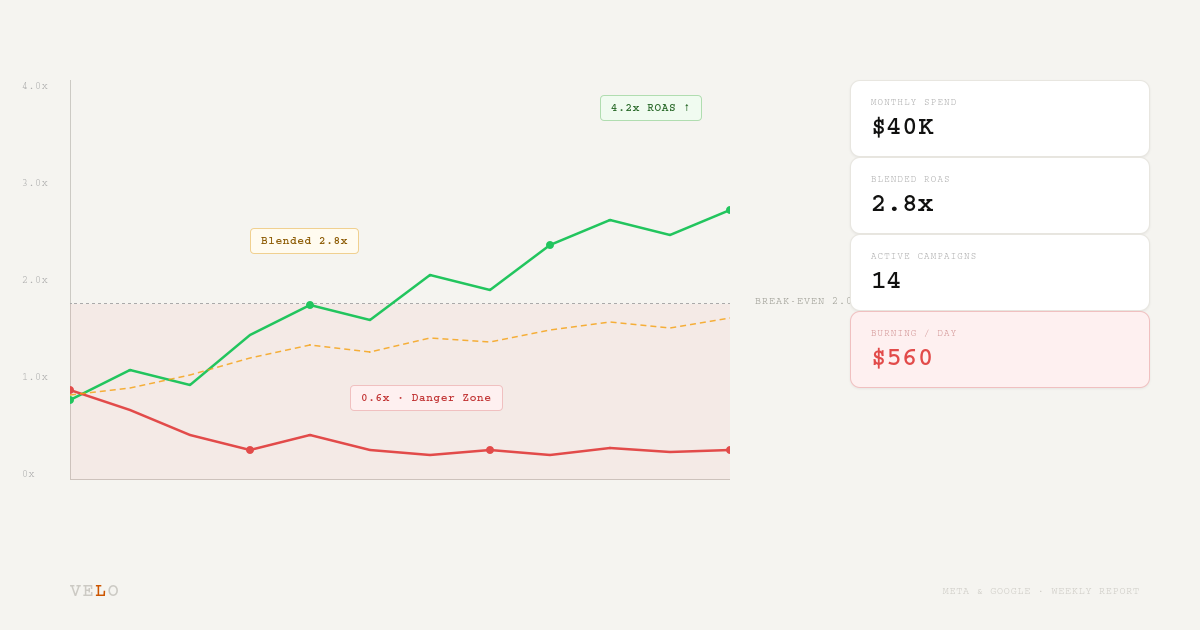The image size is (1200, 630).
Task: Select the second red data marker from left
Action: (x=250, y=450)
